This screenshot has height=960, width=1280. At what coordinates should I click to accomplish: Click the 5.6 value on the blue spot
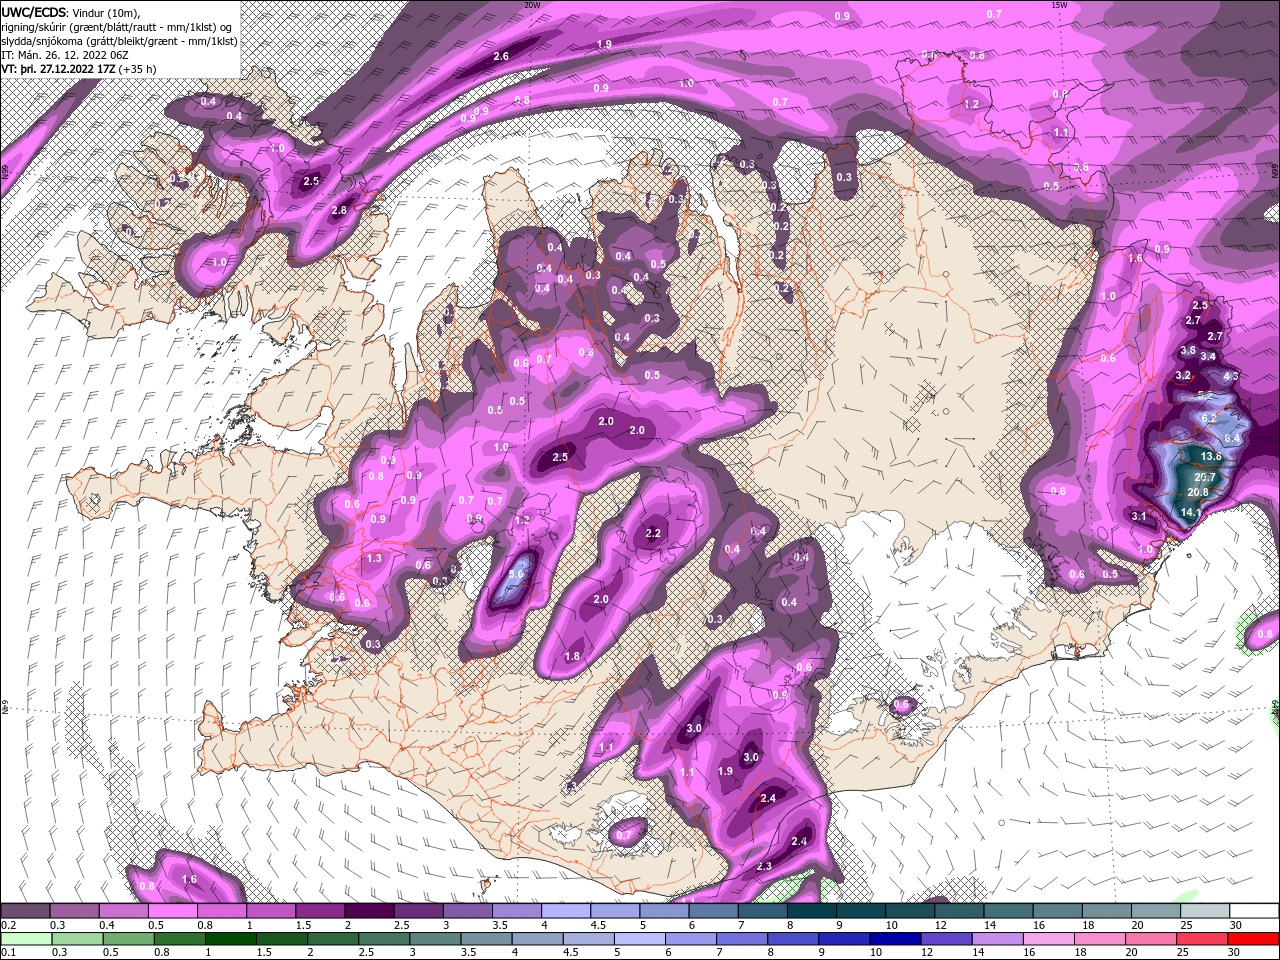pyautogui.click(x=517, y=574)
